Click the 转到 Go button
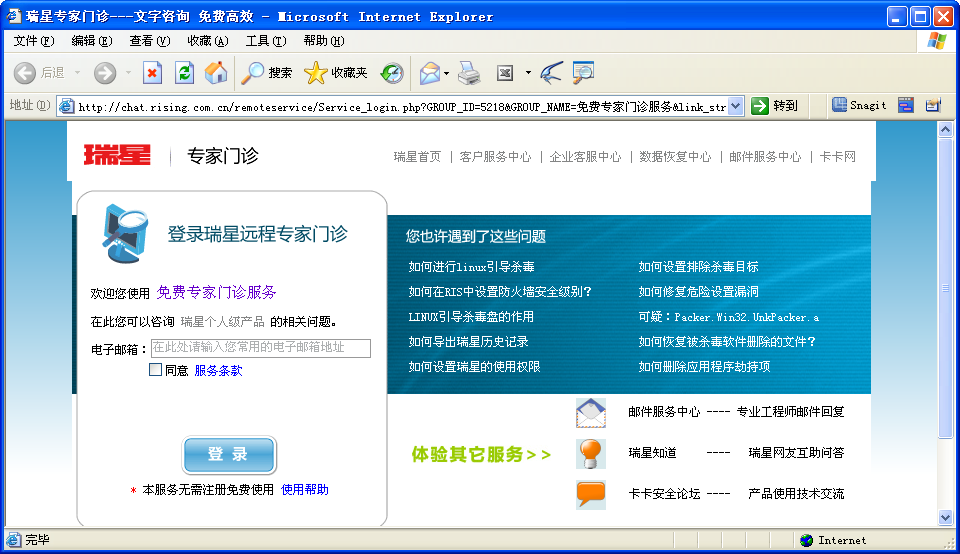The height and width of the screenshot is (554, 960). 774,106
